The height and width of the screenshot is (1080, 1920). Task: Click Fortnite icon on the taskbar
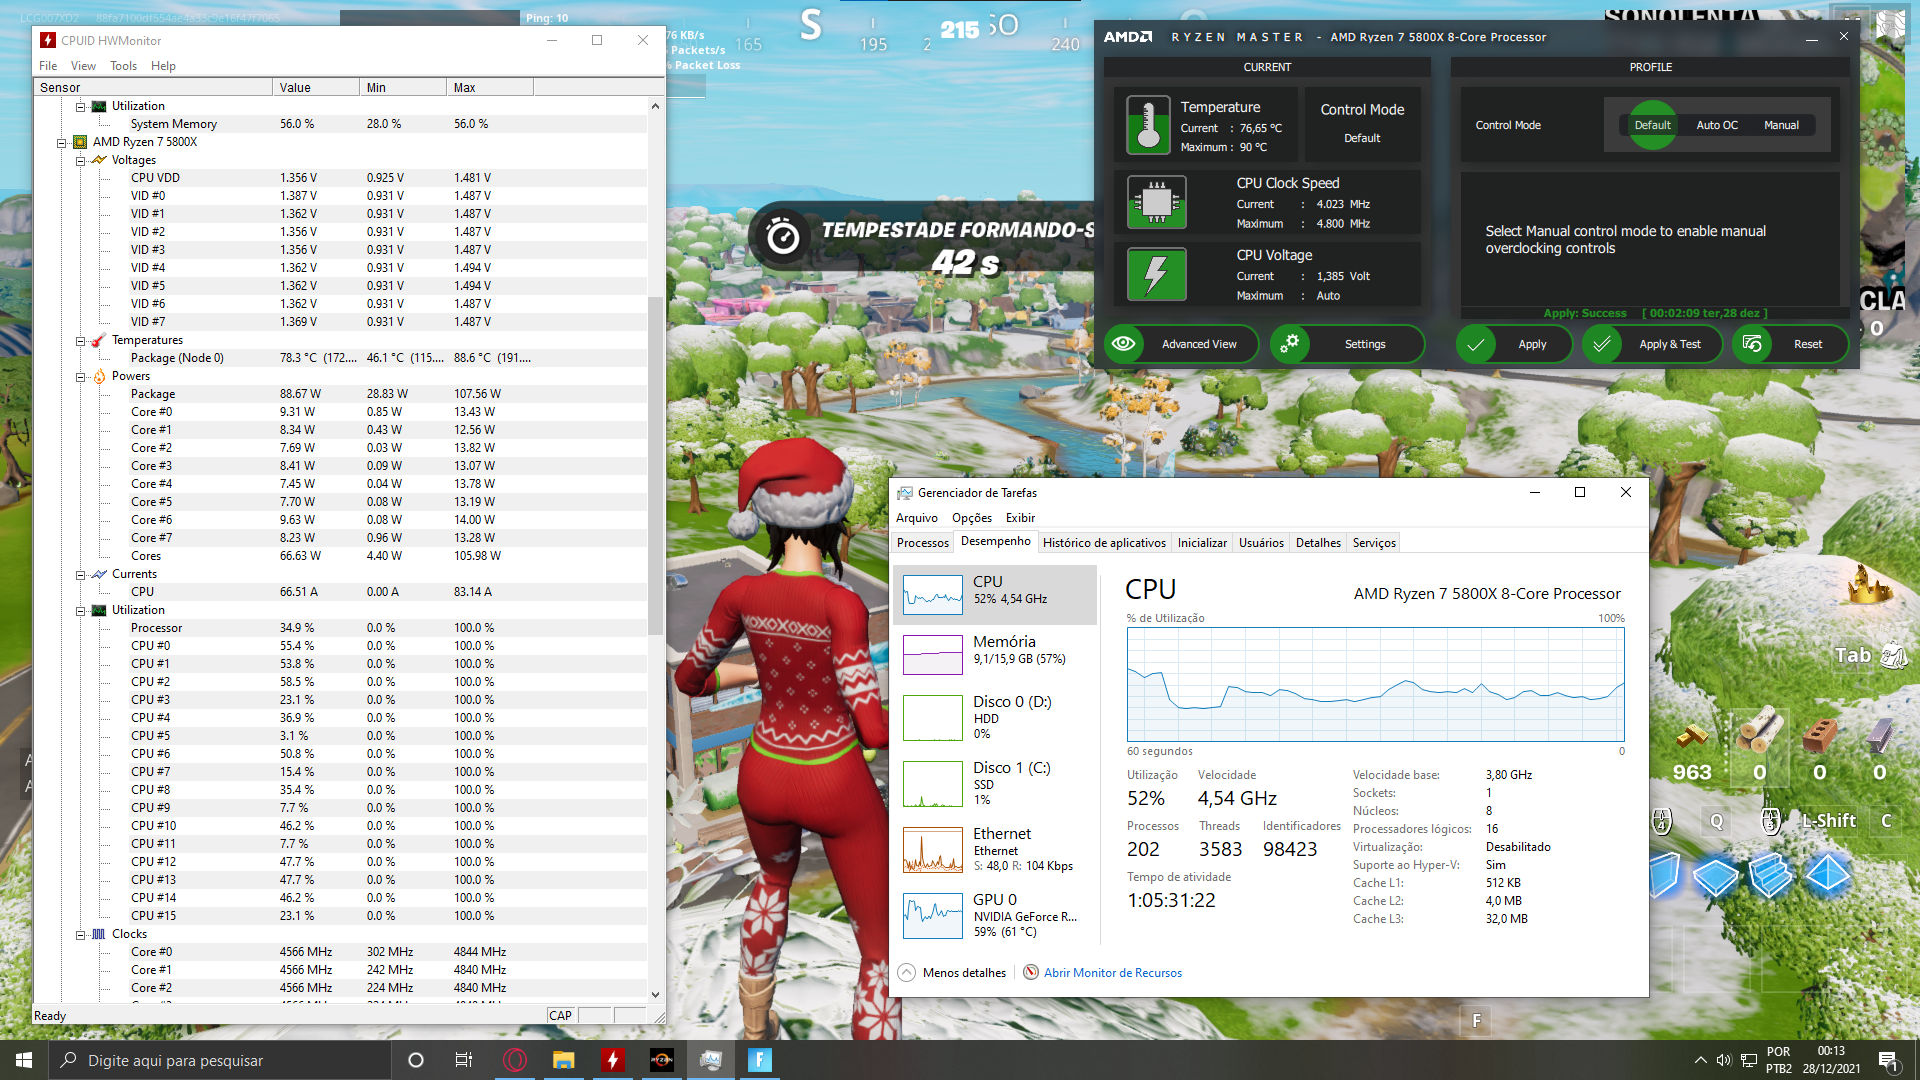(x=760, y=1060)
